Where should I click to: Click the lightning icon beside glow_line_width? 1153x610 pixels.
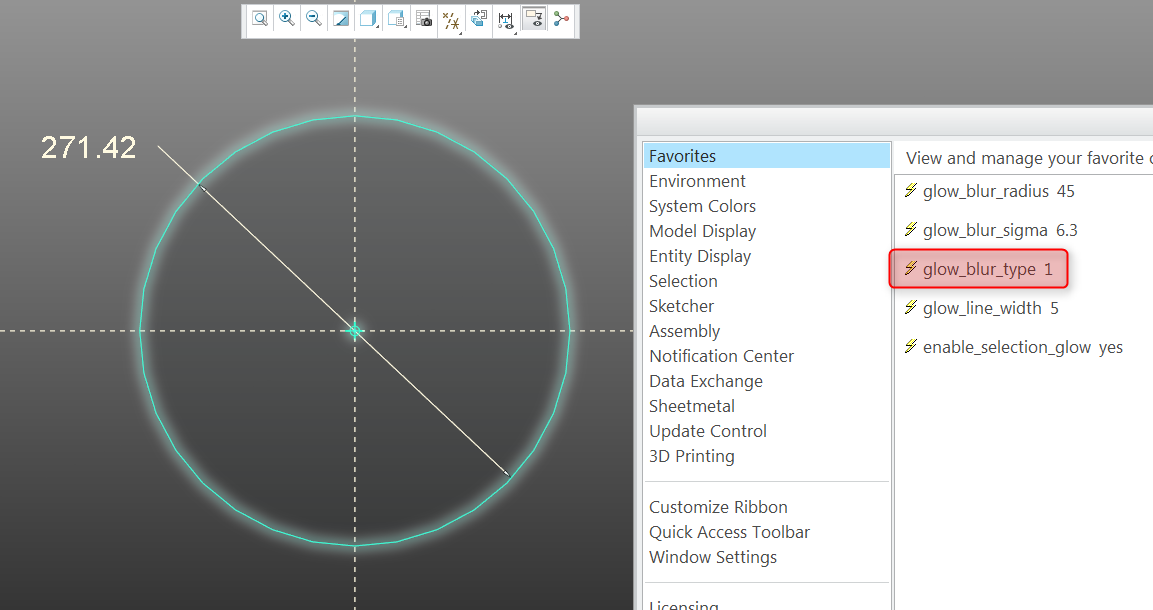coord(911,307)
